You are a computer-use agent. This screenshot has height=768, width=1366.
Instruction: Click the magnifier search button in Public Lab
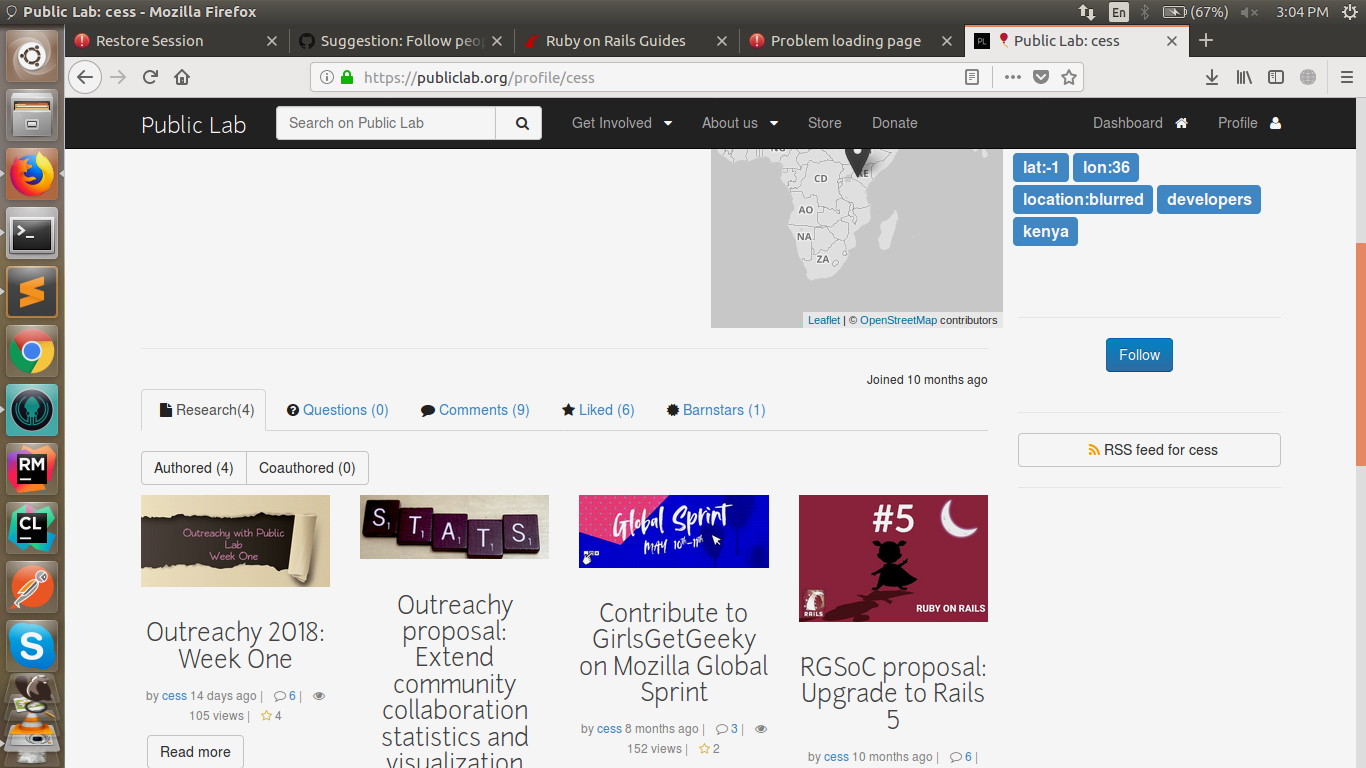point(519,123)
